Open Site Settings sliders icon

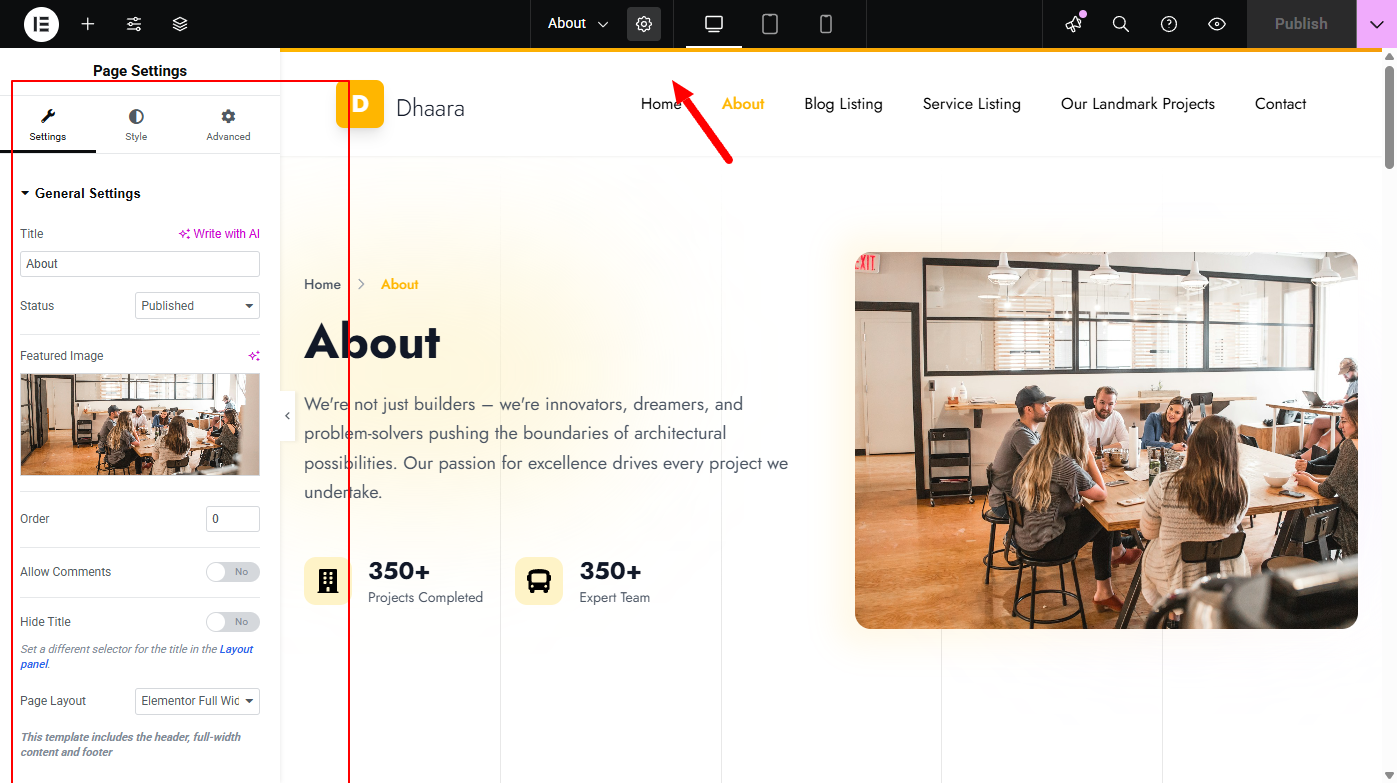click(134, 24)
